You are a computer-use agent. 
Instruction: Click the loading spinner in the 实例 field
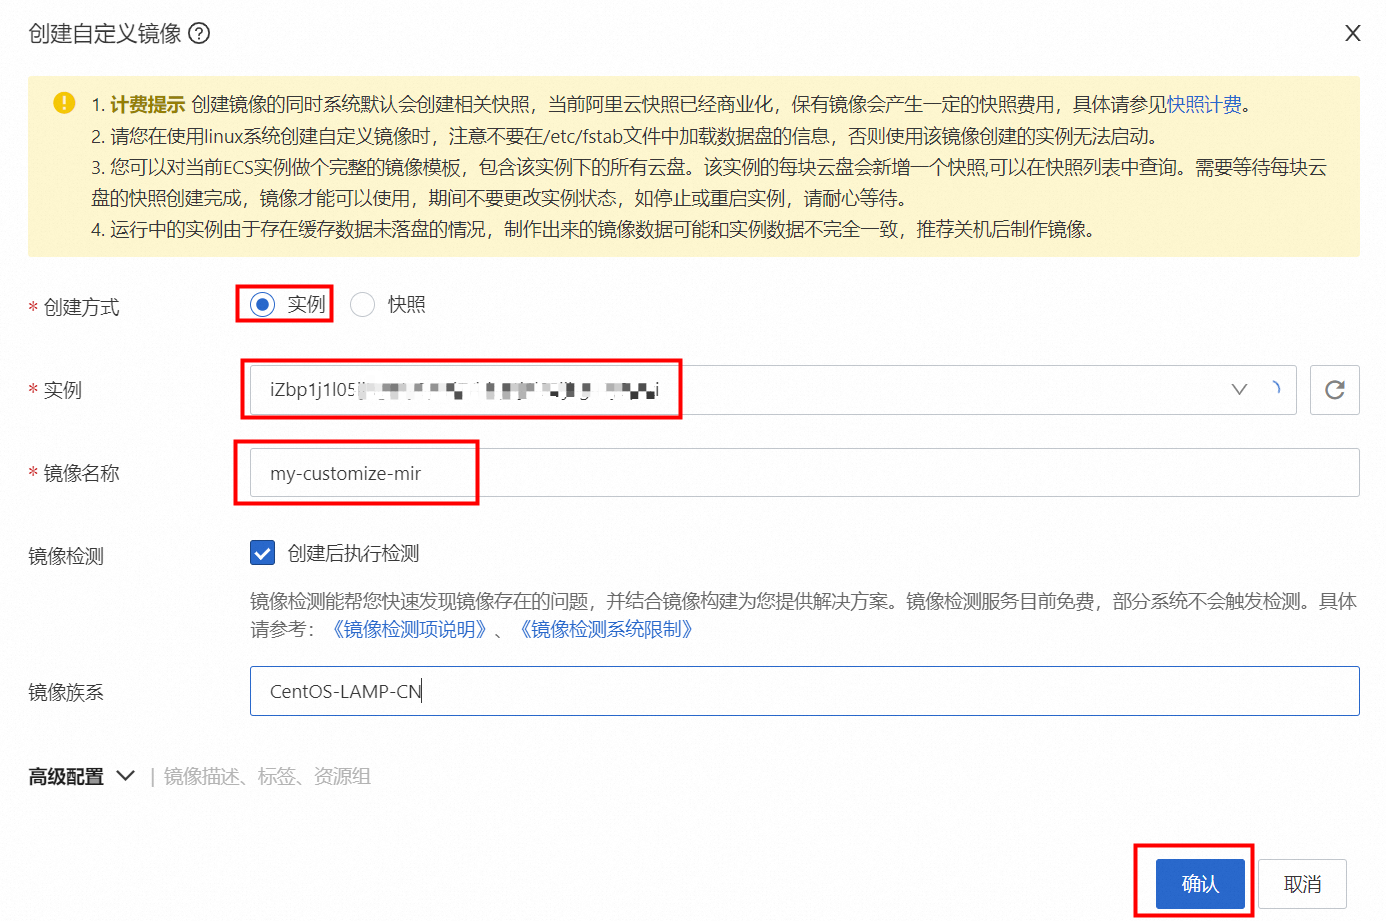(x=1274, y=389)
